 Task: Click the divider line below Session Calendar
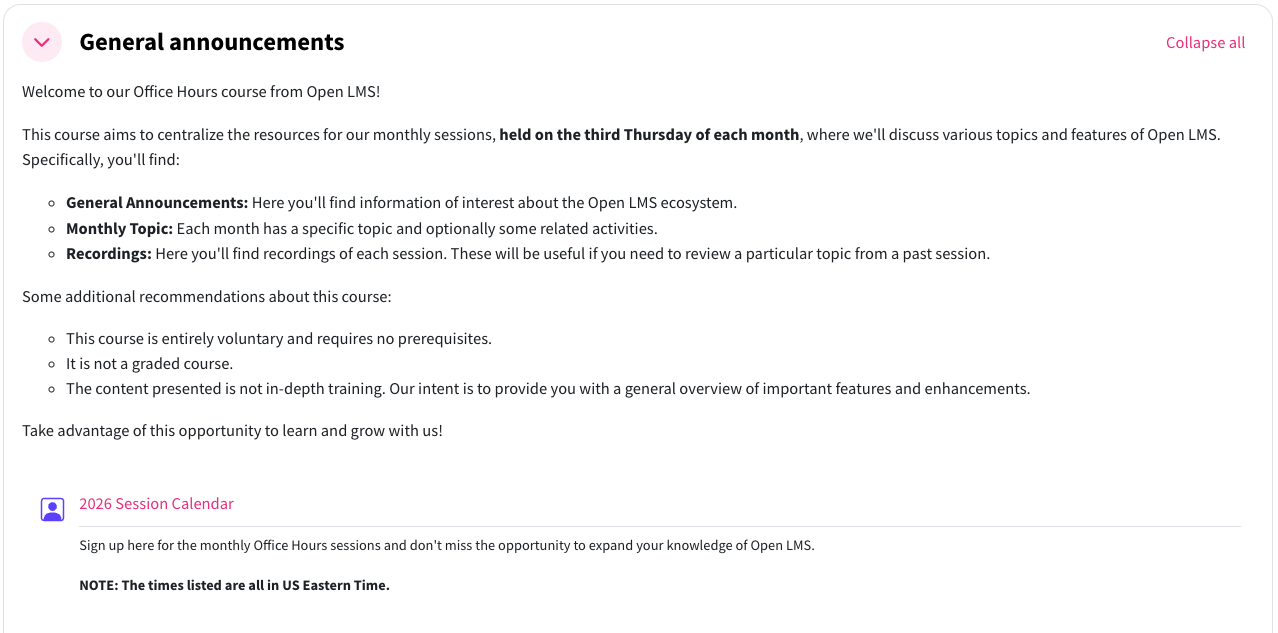pos(660,526)
